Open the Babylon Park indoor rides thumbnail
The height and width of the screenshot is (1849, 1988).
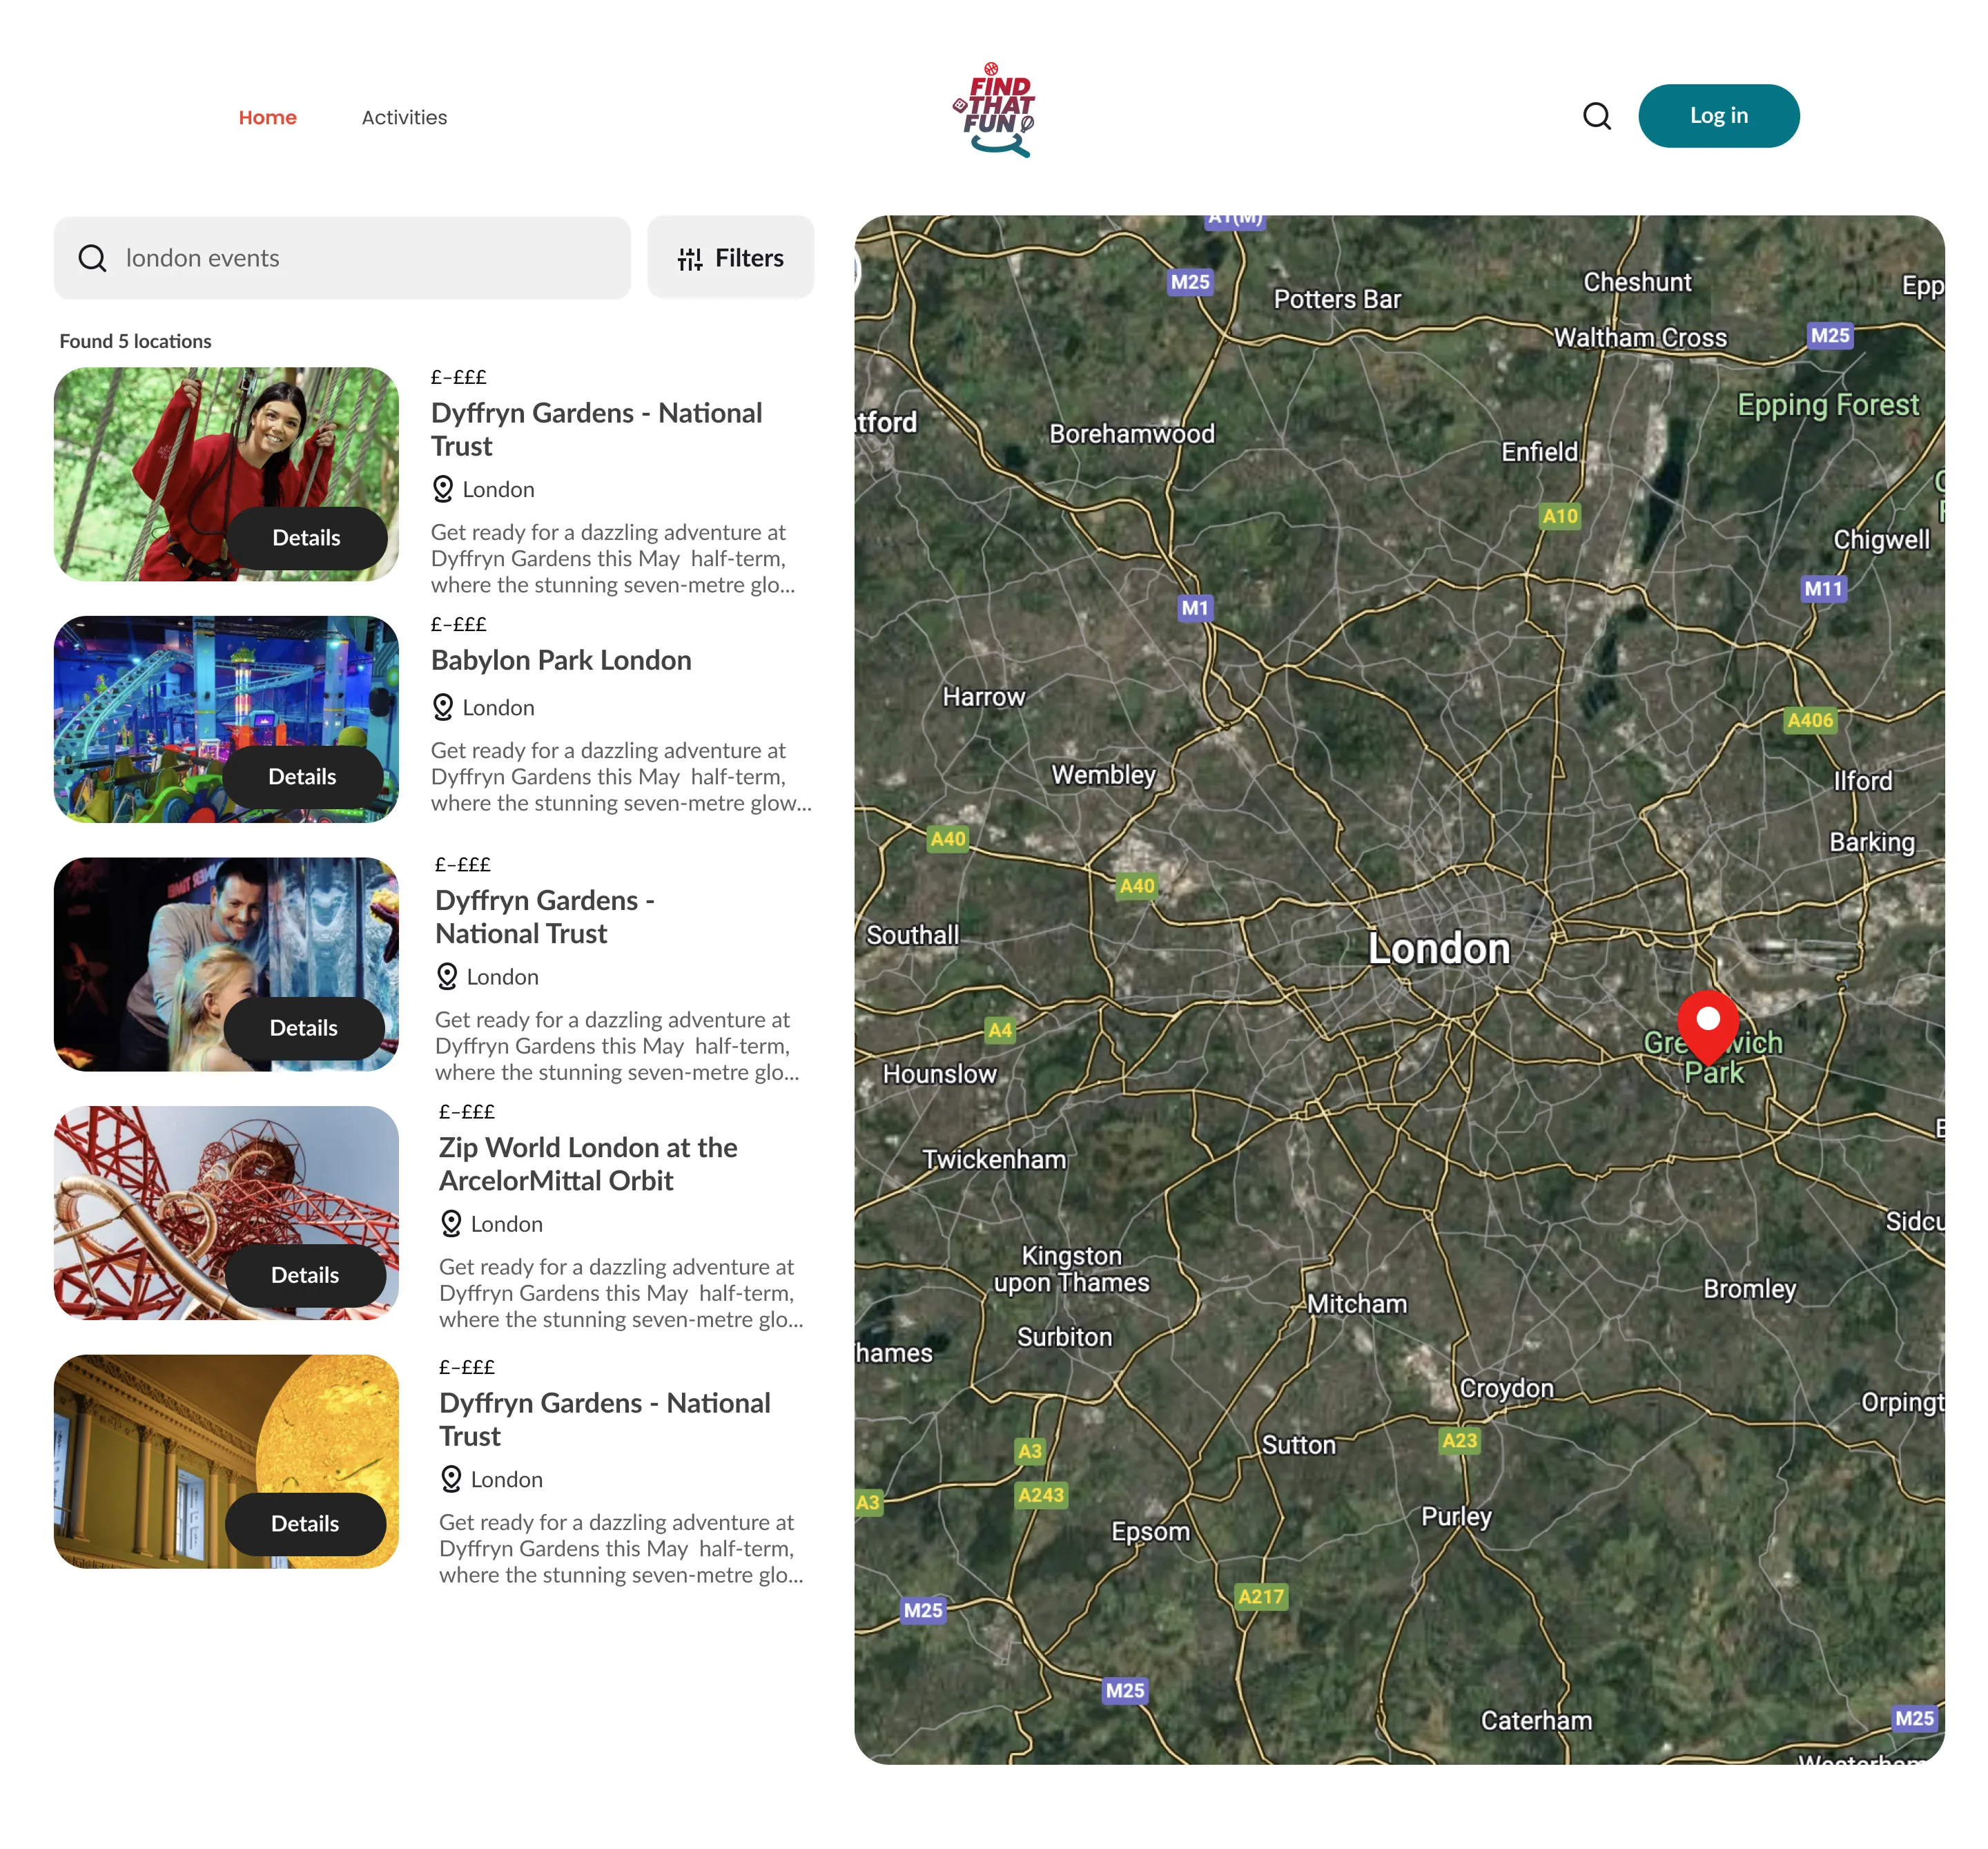pos(226,719)
